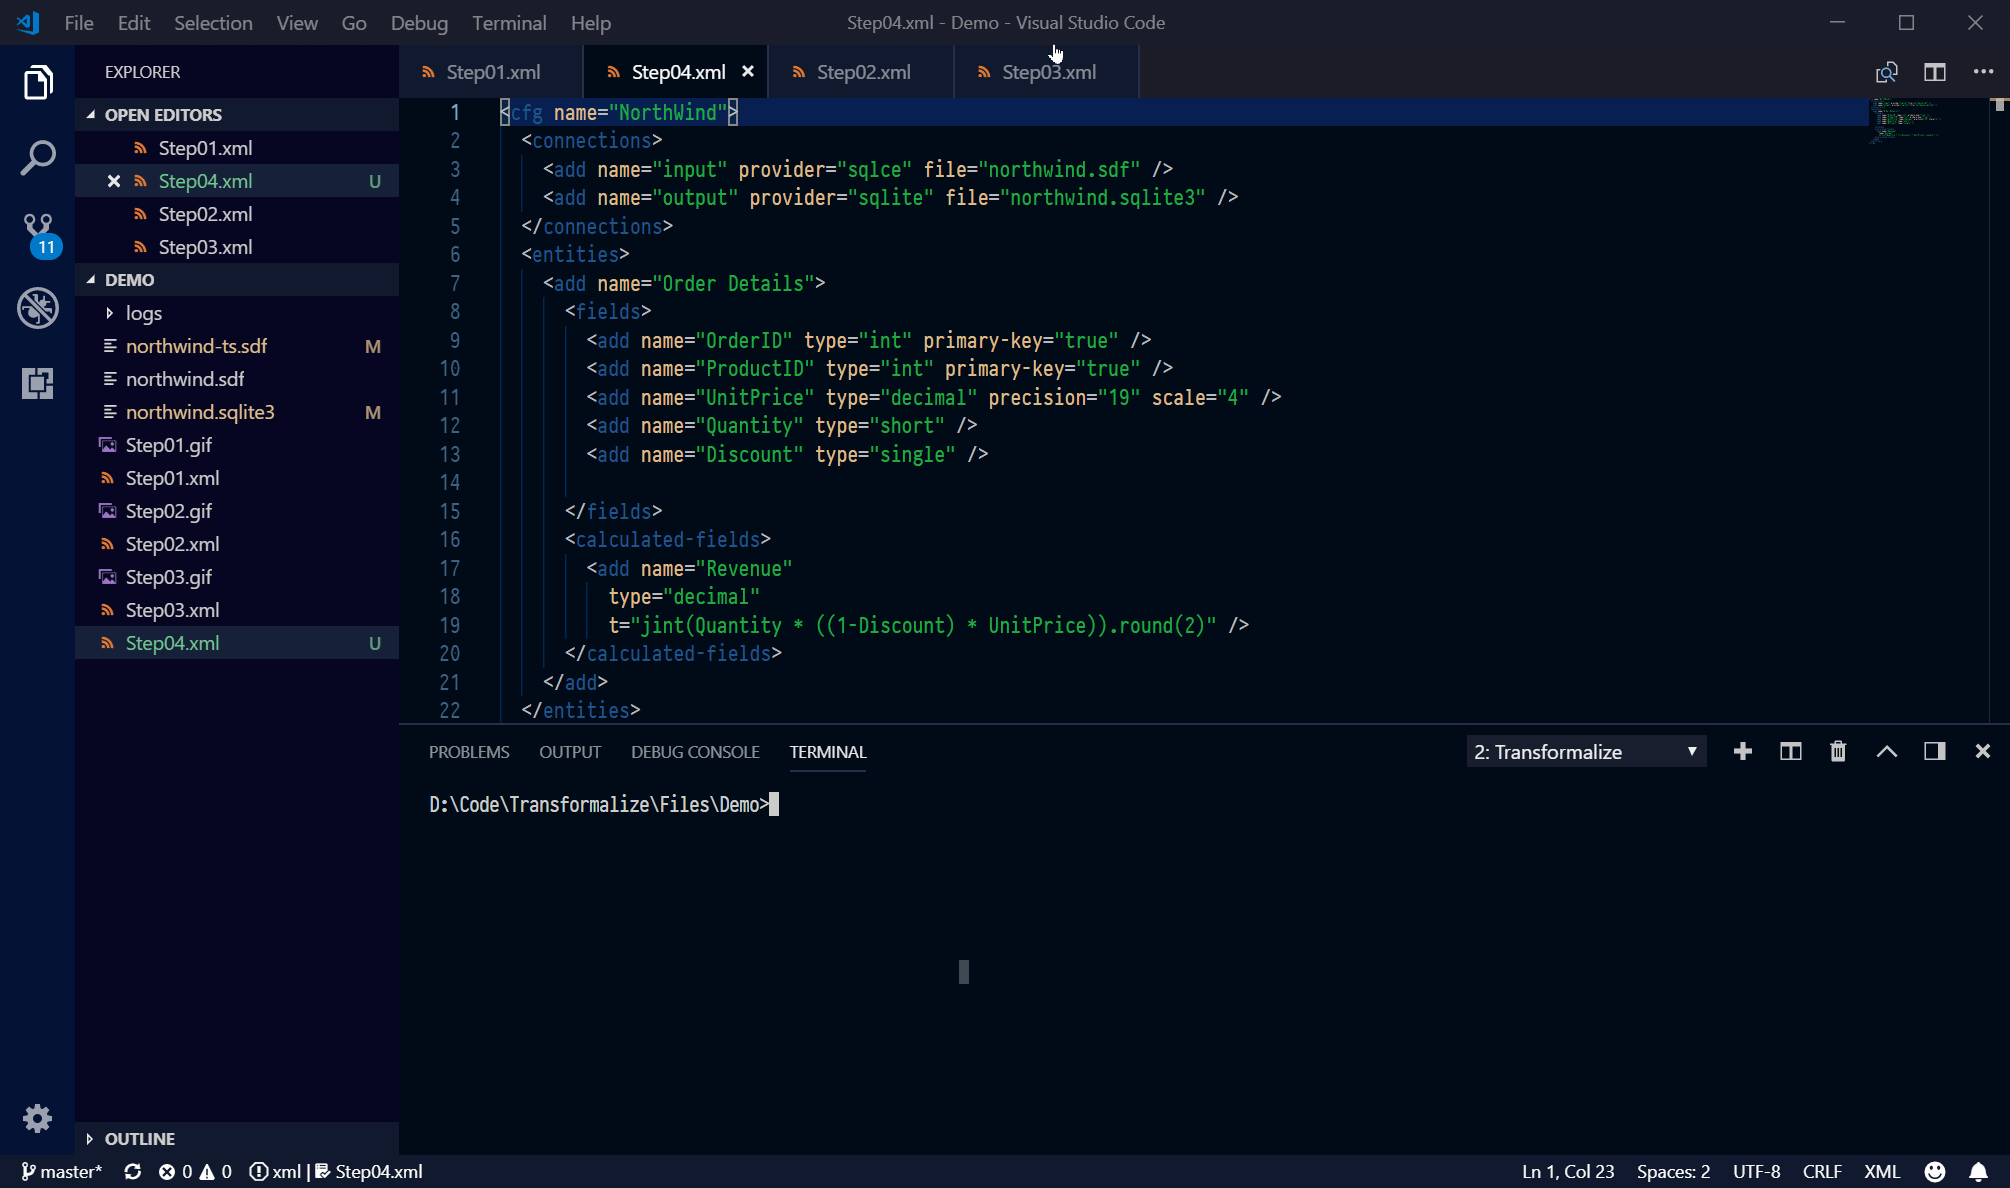Open the terminal selector dropdown Transformalize
This screenshot has height=1188, width=2010.
pyautogui.click(x=1586, y=752)
